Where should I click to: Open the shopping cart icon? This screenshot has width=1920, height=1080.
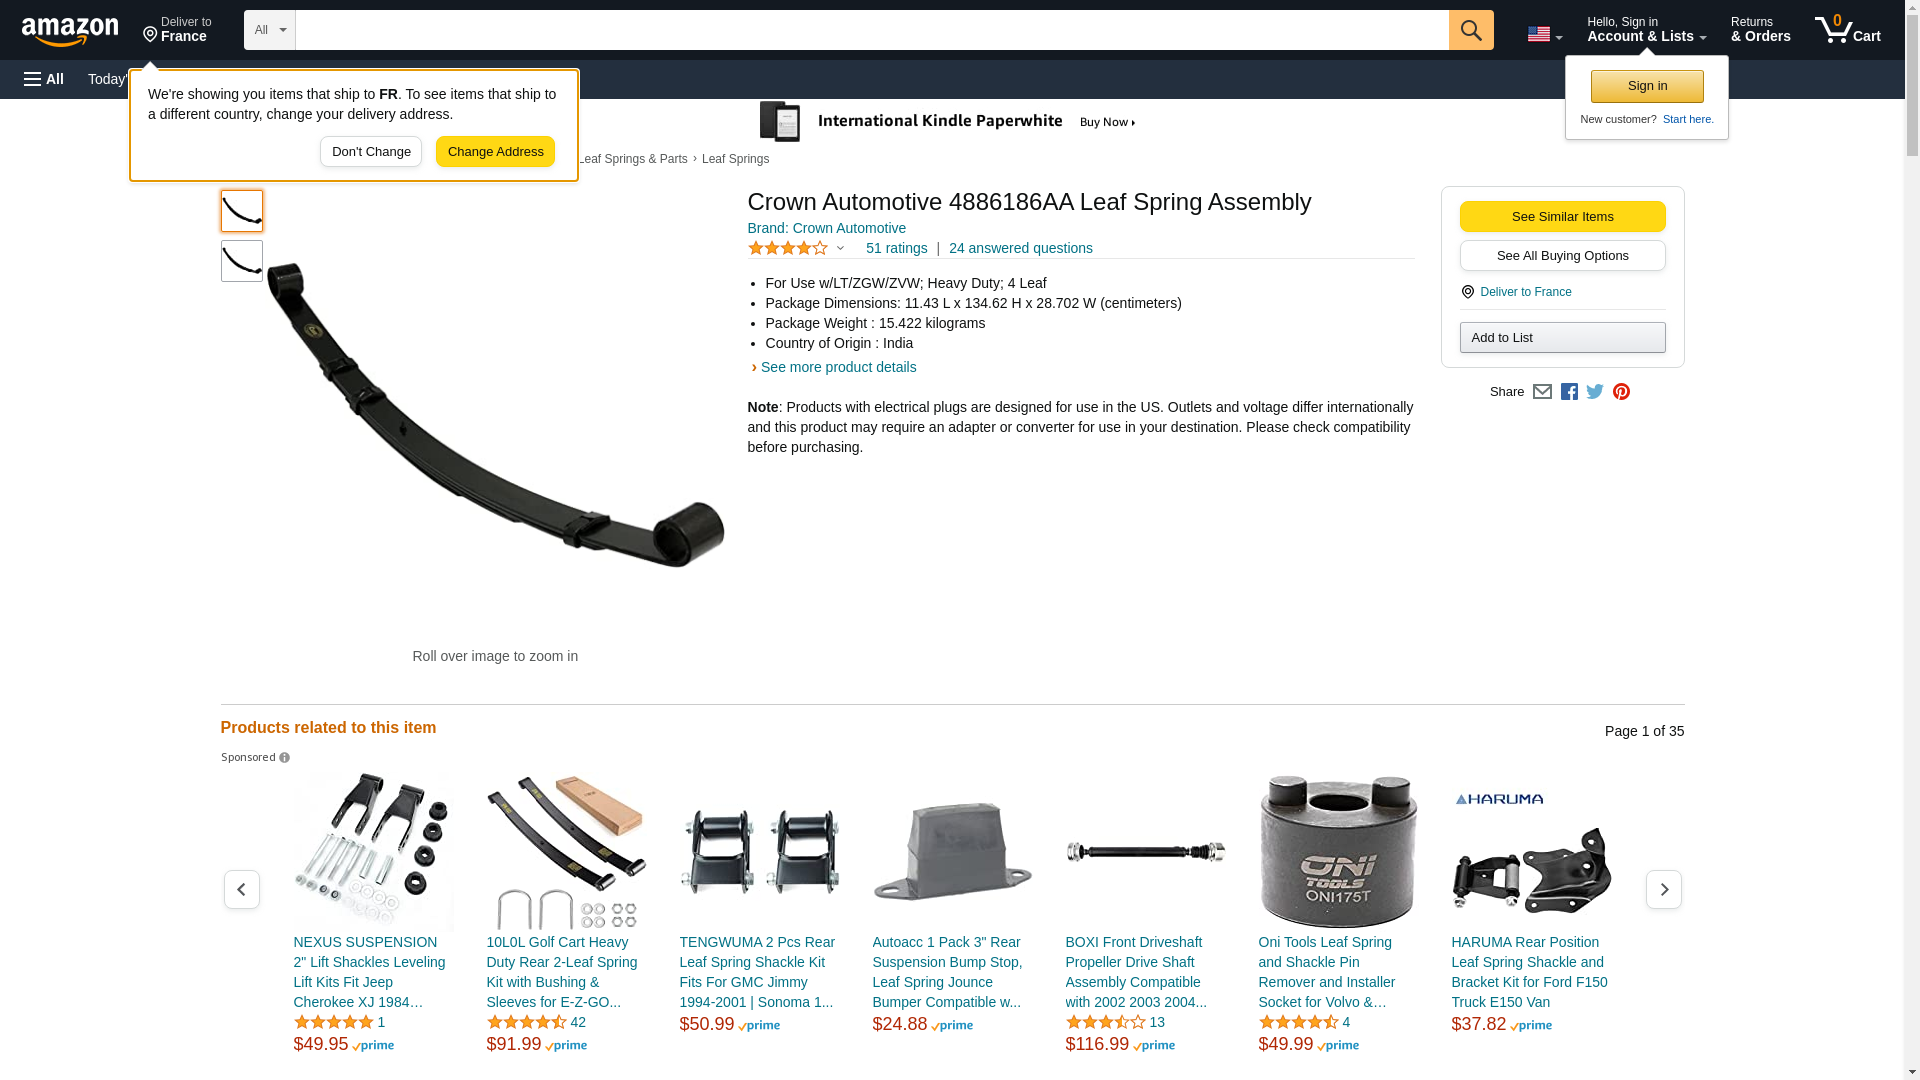(x=1847, y=30)
